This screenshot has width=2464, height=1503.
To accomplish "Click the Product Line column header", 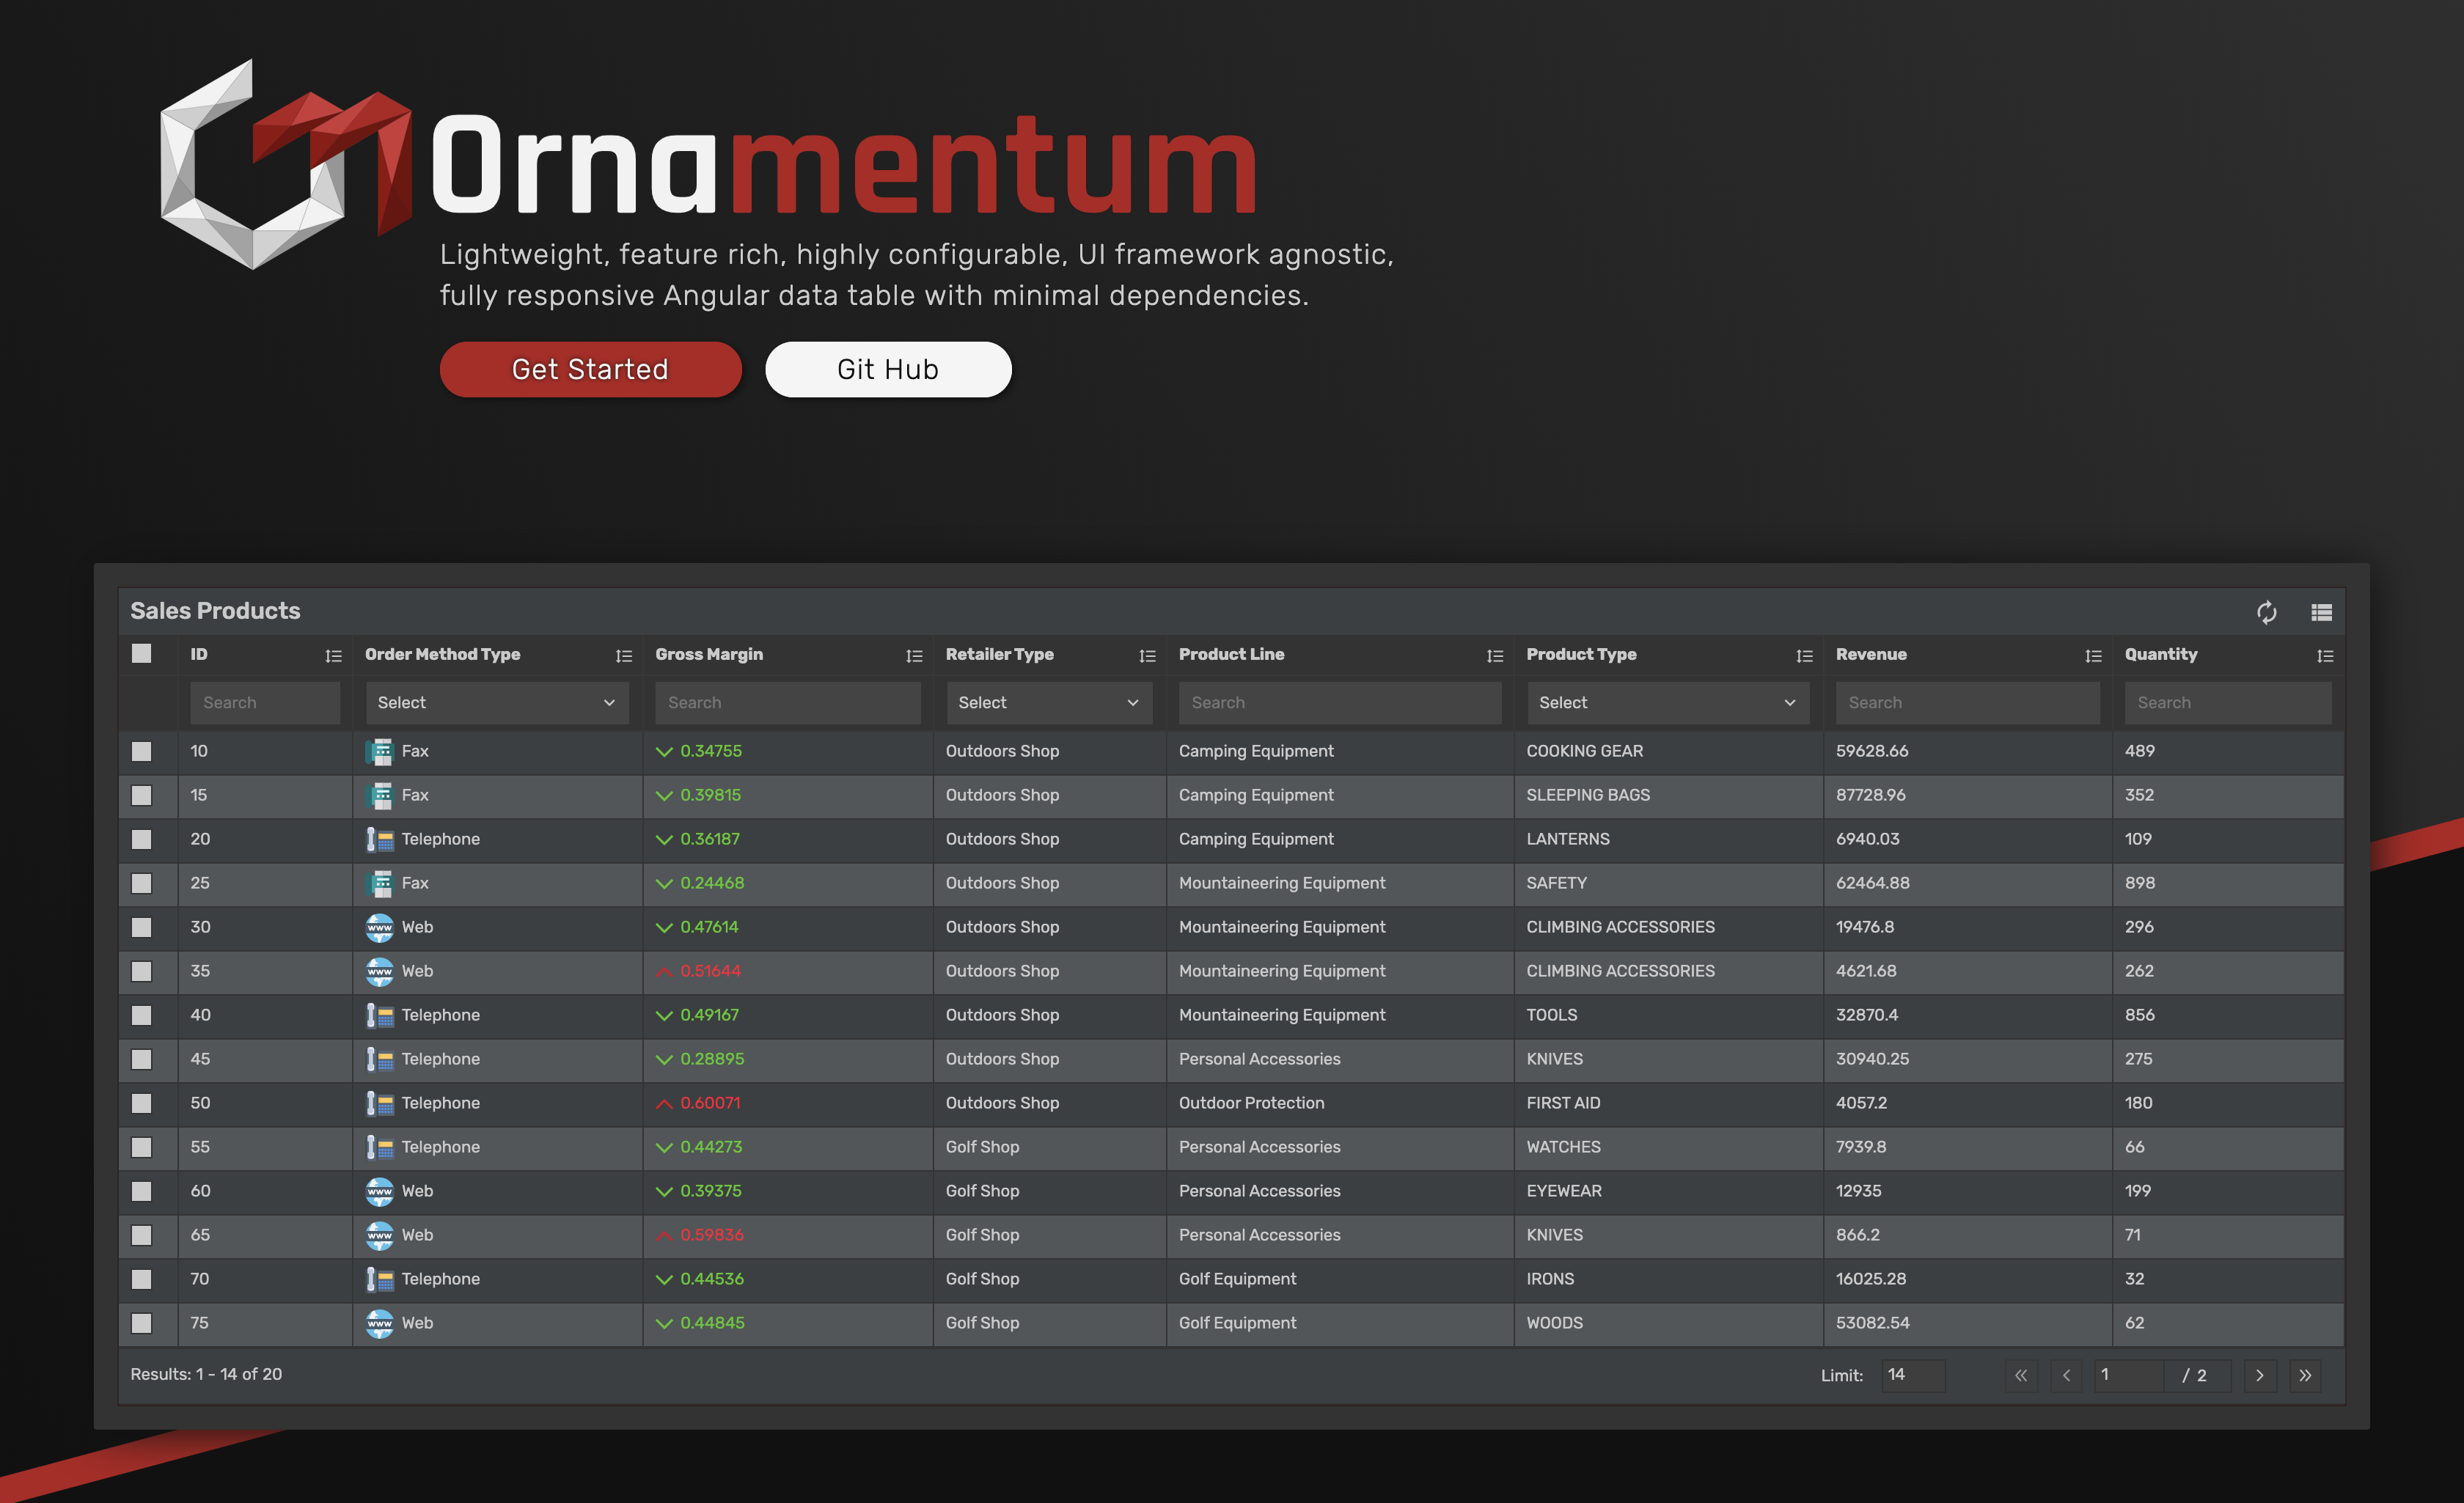I will tap(1231, 654).
